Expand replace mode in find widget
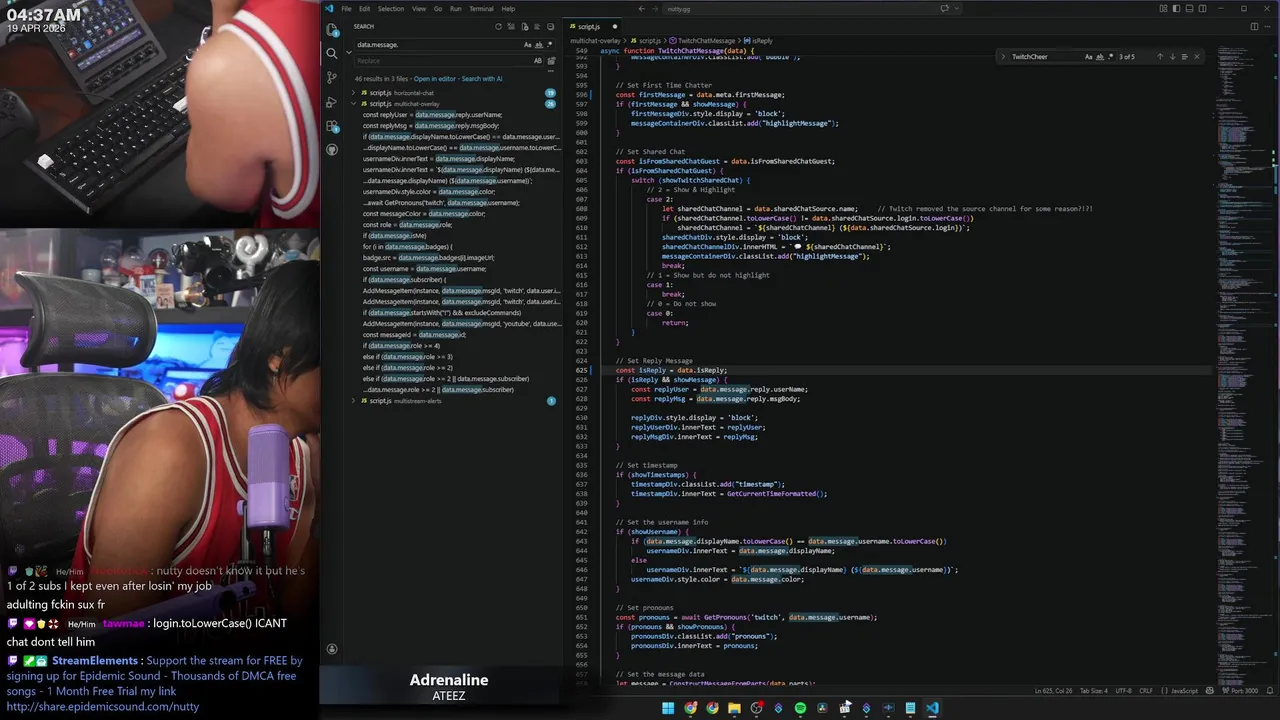 [x=1004, y=57]
